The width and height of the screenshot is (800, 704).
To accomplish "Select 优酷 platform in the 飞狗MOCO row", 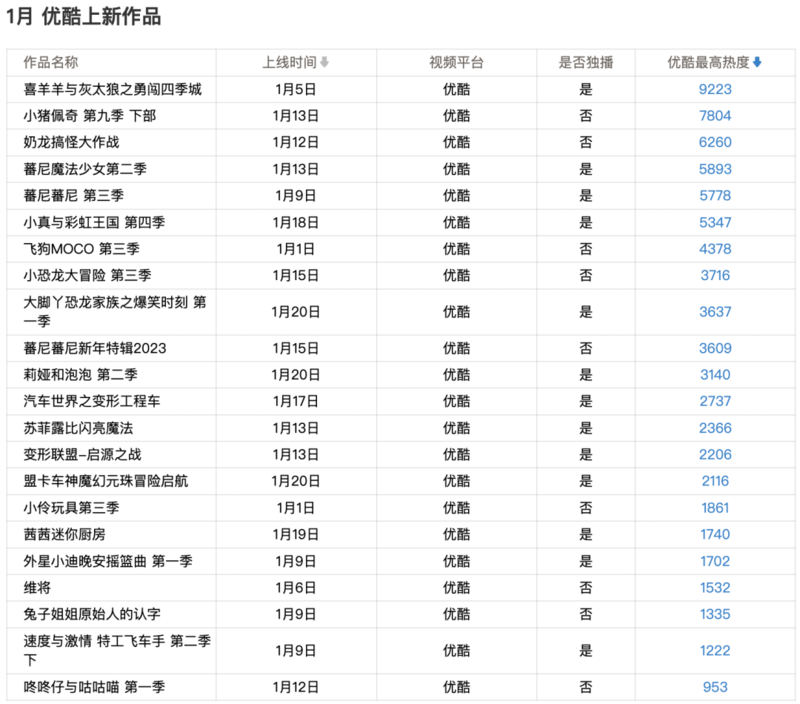I will [456, 249].
